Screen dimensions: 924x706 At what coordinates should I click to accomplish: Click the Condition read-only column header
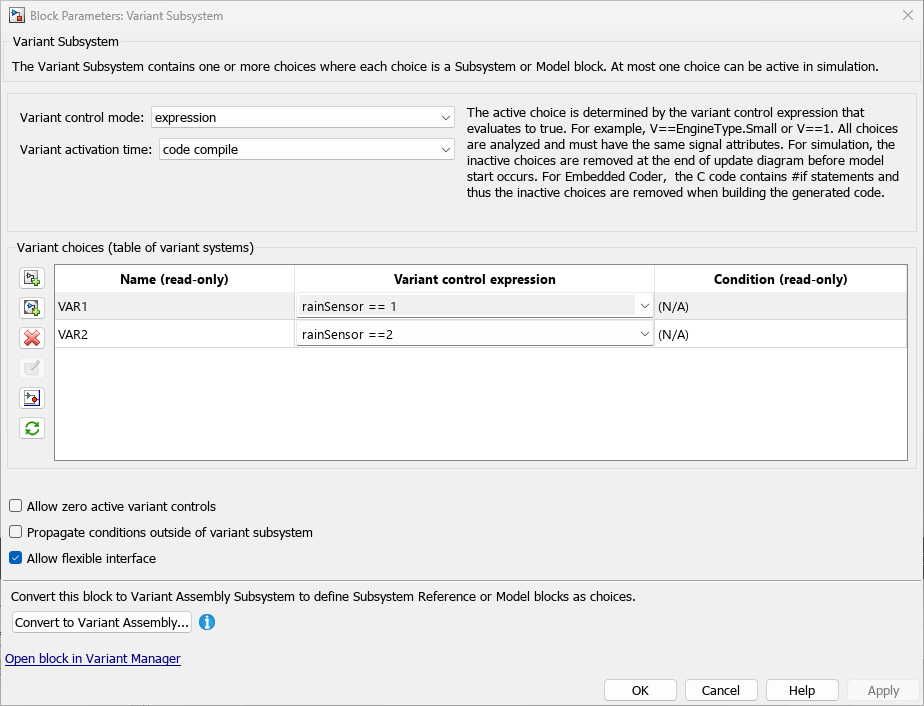click(x=779, y=279)
